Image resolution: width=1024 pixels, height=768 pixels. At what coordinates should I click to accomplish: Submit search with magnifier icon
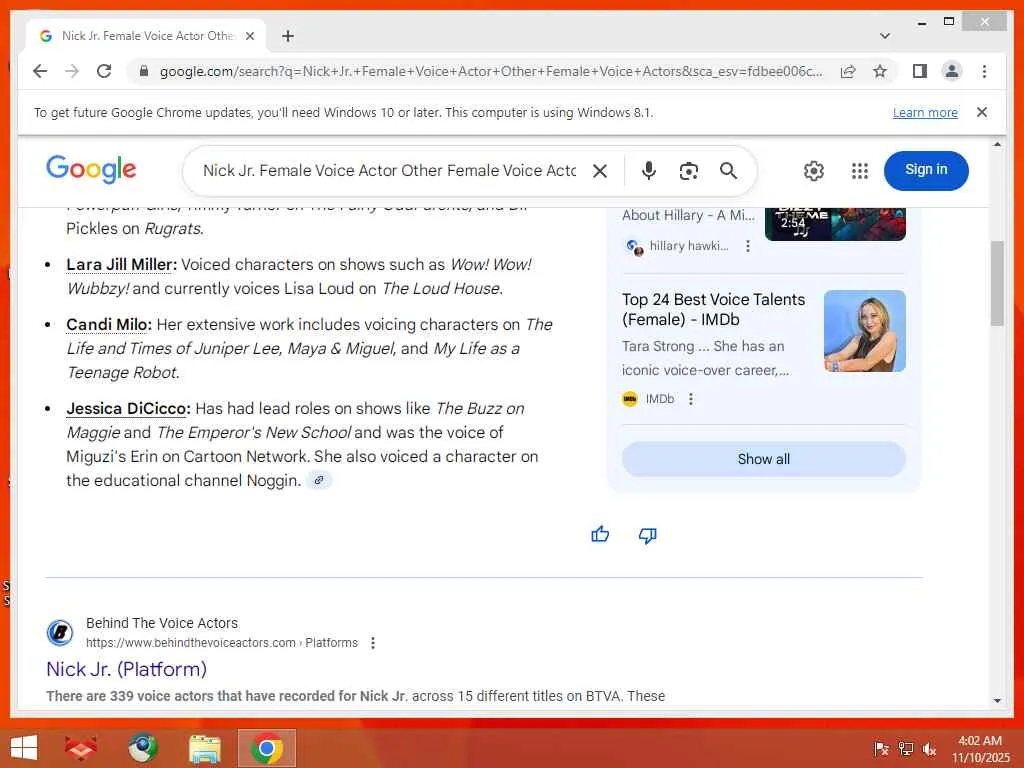point(728,171)
